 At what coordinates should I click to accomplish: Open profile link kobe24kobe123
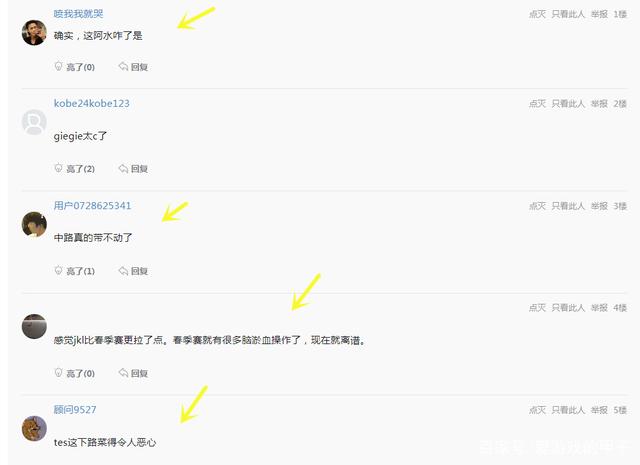click(91, 103)
